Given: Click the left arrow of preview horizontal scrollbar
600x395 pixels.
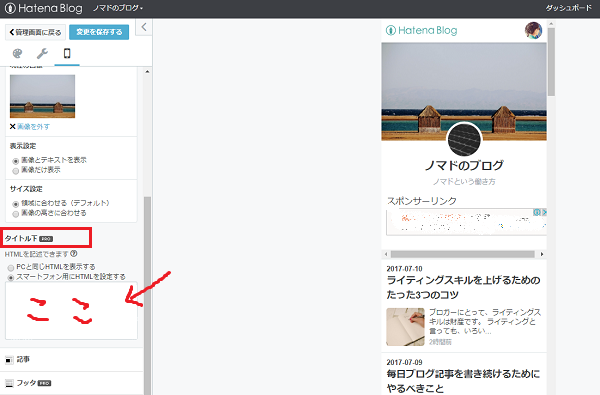Looking at the screenshot, I should [386, 254].
